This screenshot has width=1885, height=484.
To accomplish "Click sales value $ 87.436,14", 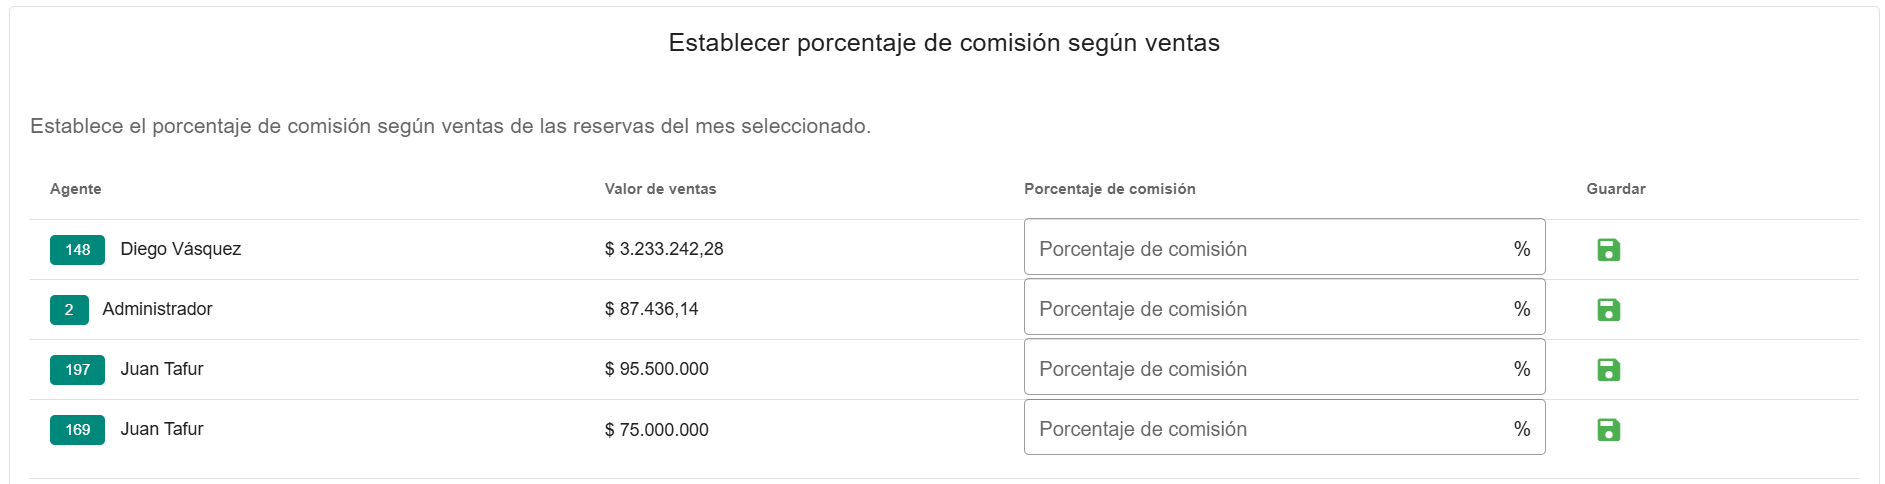I will point(651,309).
